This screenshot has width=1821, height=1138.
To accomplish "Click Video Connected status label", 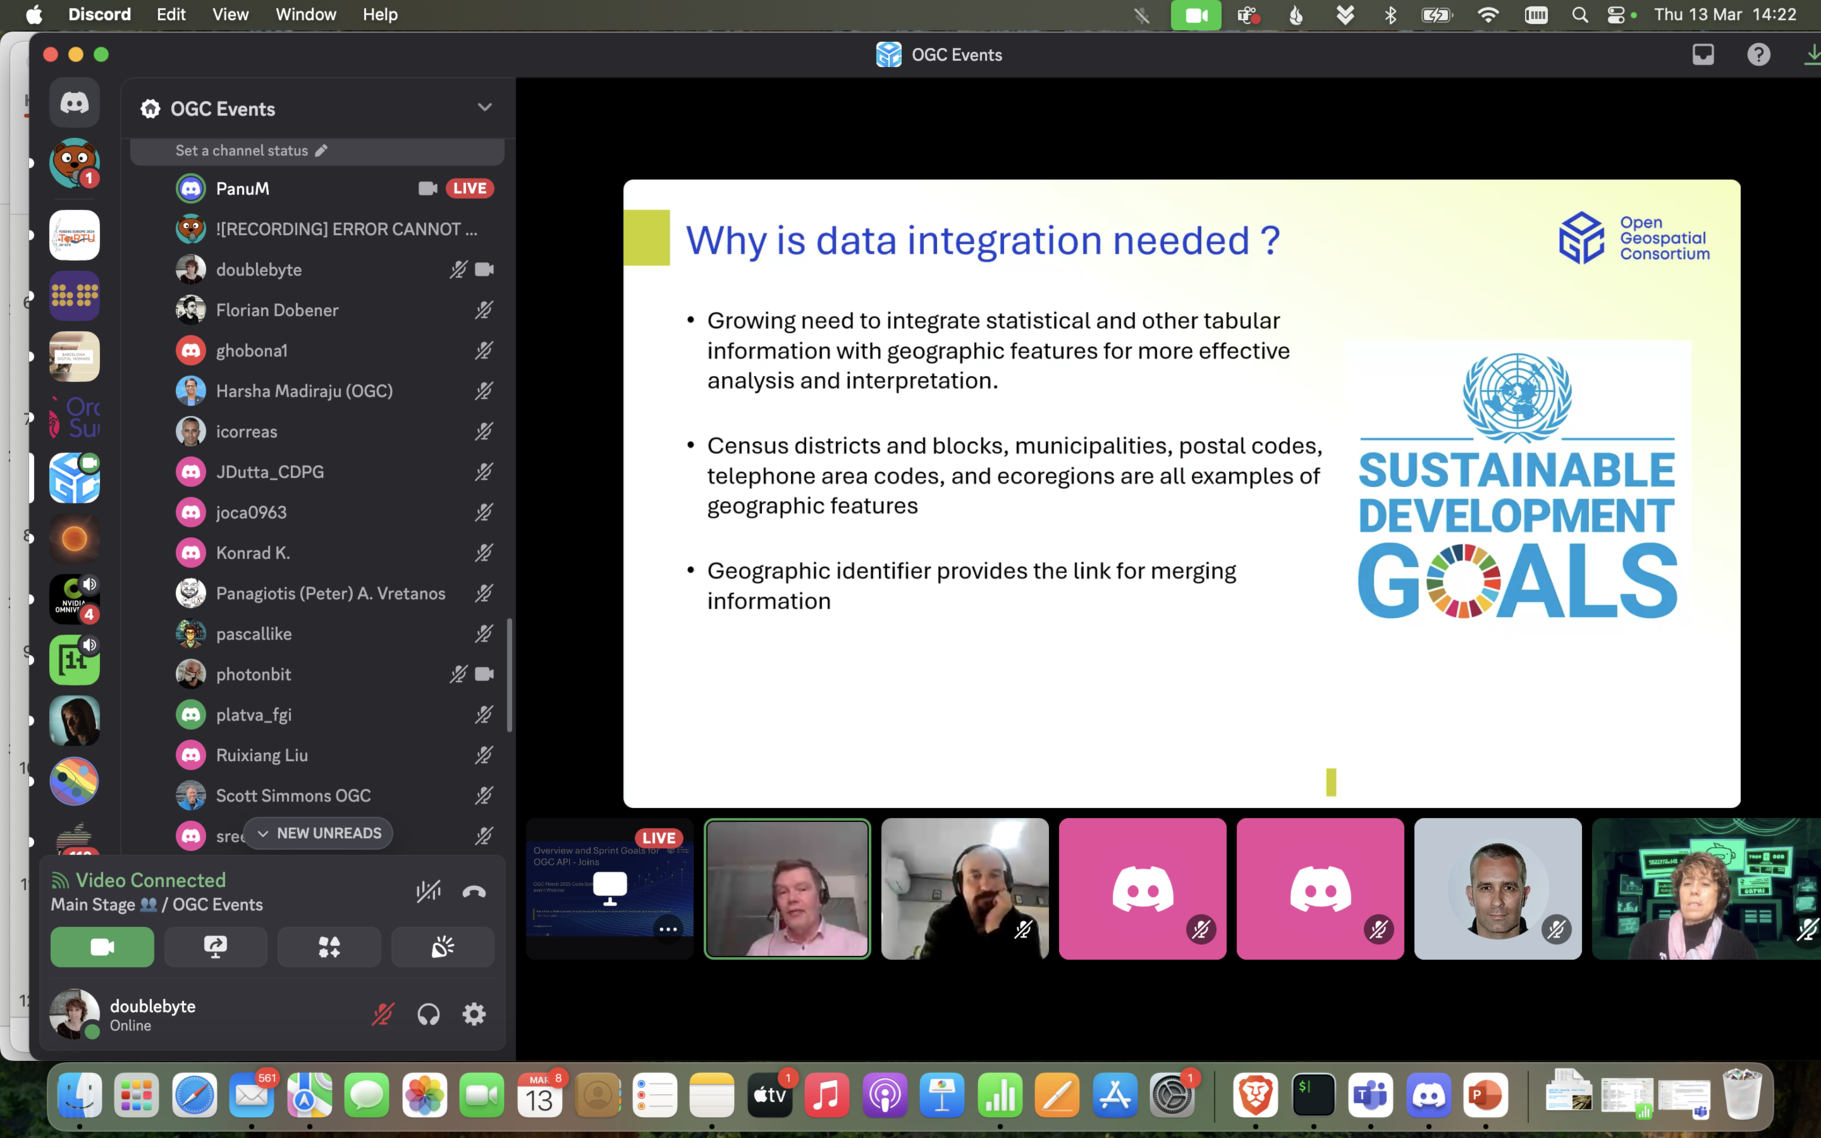I will pos(150,880).
